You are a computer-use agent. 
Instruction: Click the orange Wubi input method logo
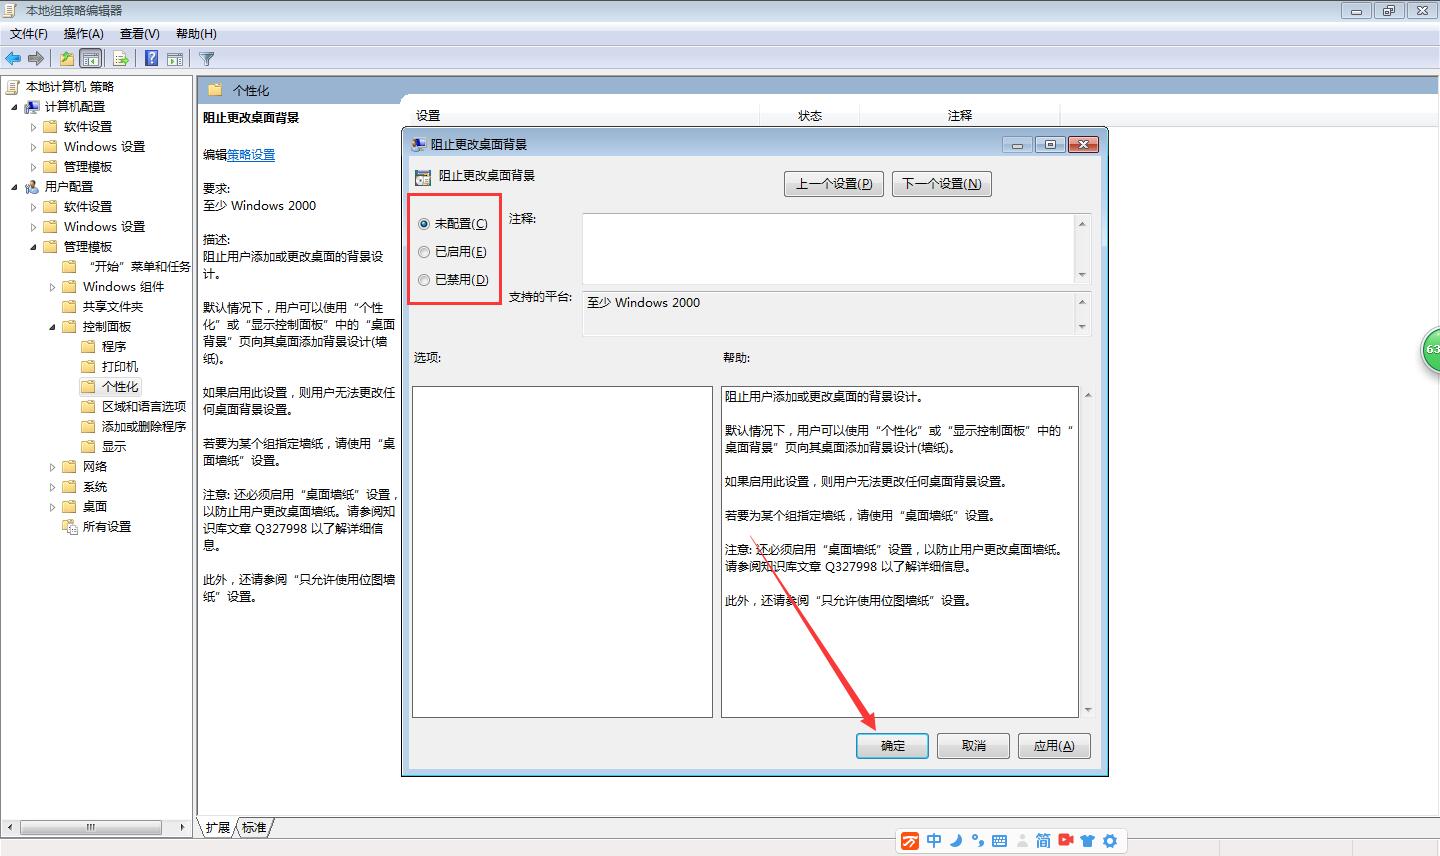(909, 841)
